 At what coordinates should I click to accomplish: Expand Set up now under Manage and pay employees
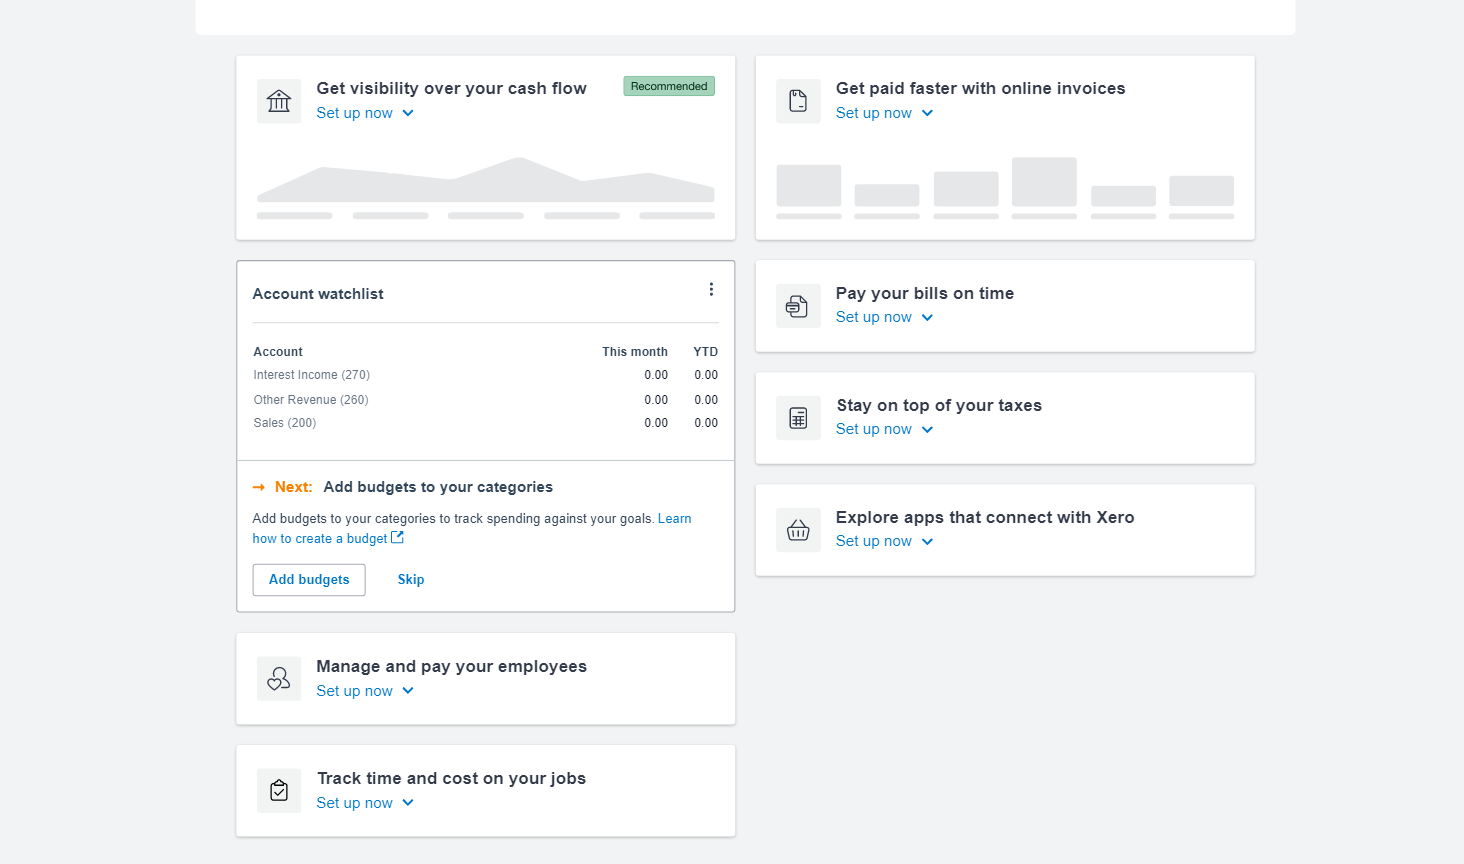click(x=365, y=691)
